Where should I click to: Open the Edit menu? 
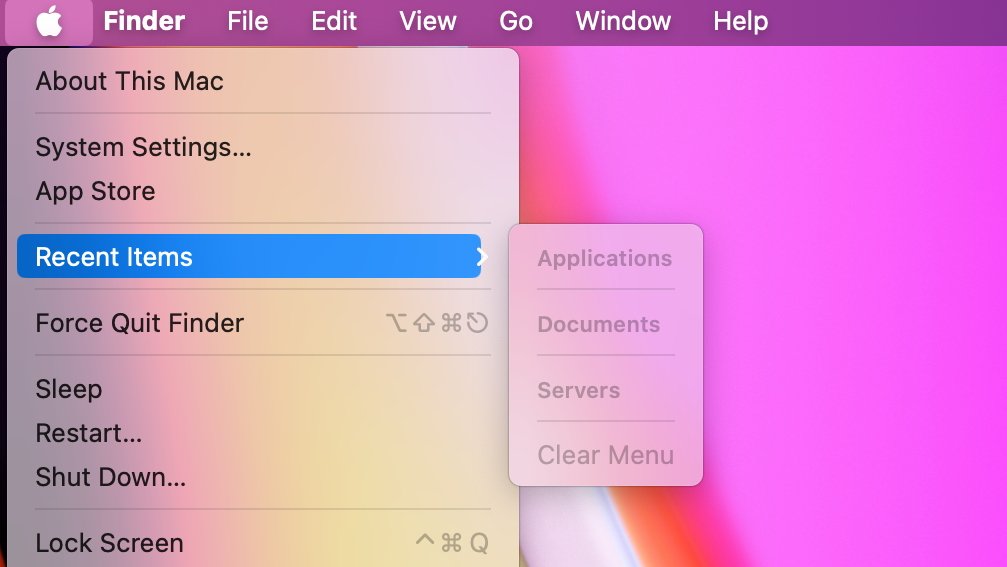tap(333, 21)
